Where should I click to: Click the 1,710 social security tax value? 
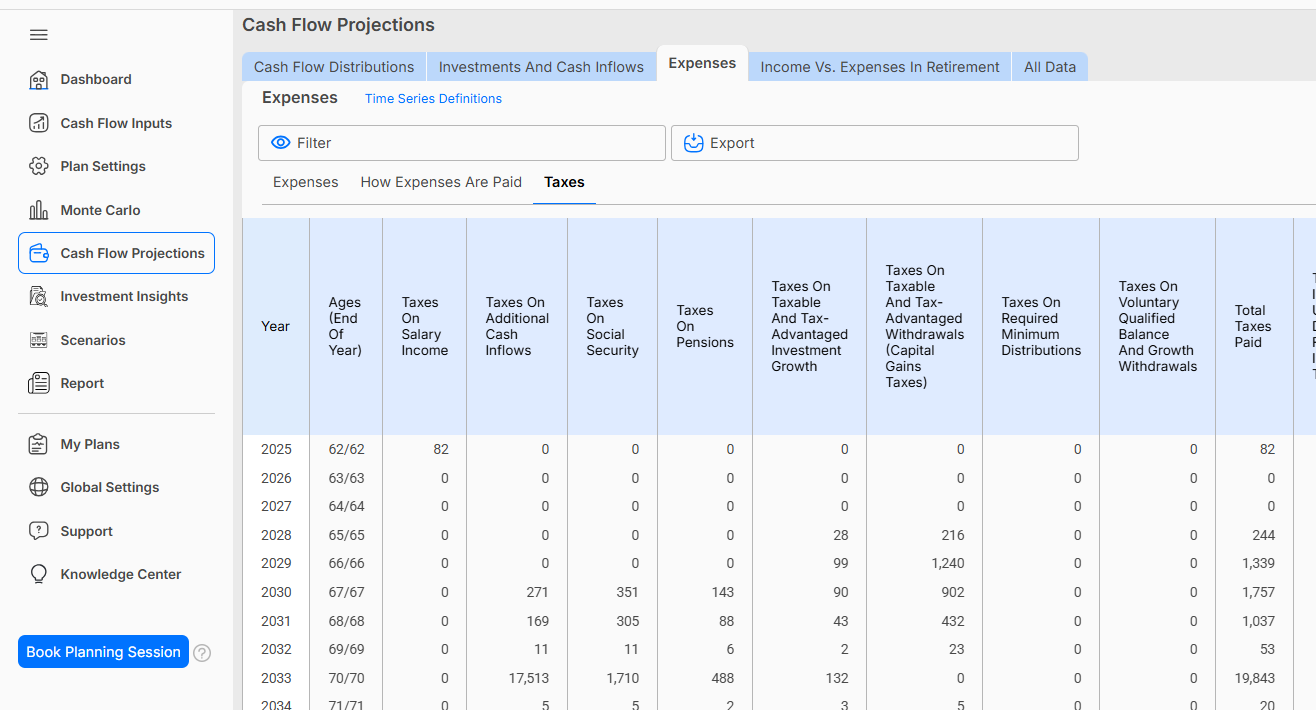(x=621, y=678)
